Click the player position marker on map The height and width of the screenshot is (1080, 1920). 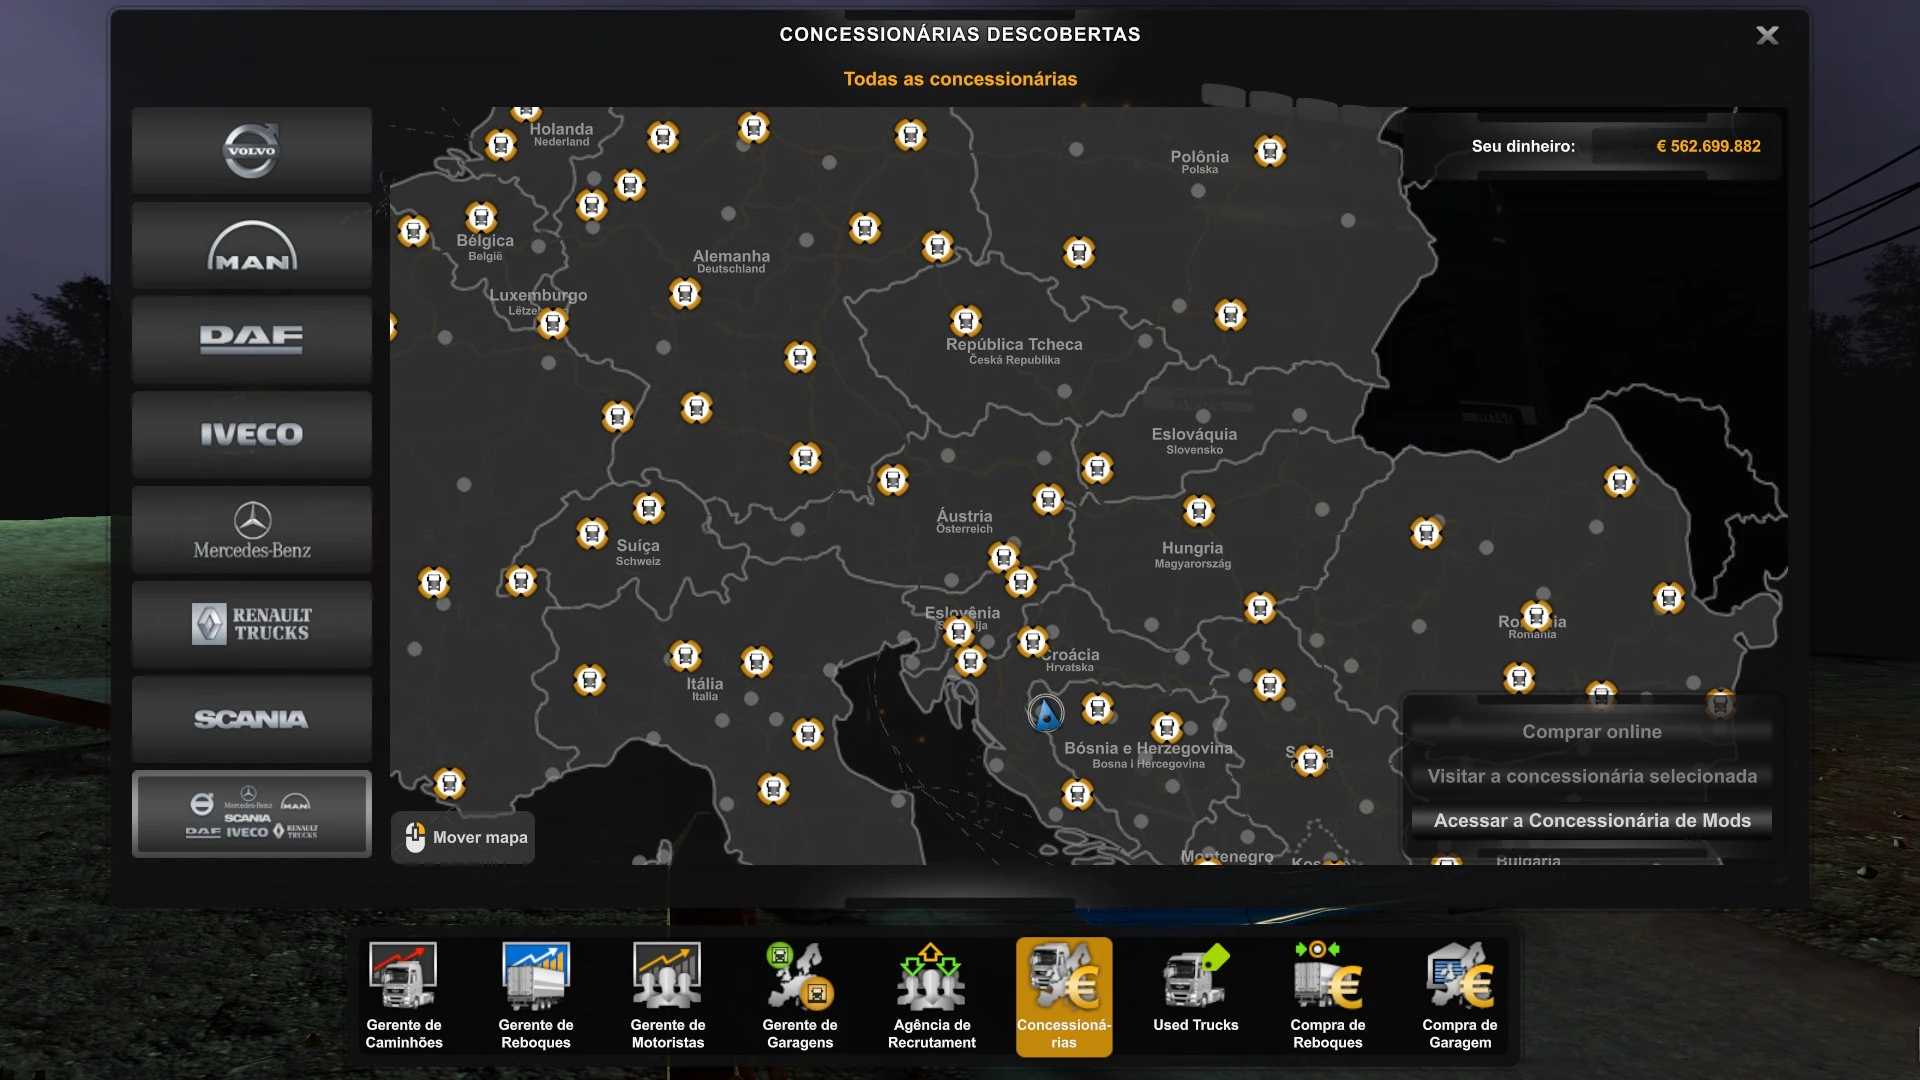[1045, 714]
